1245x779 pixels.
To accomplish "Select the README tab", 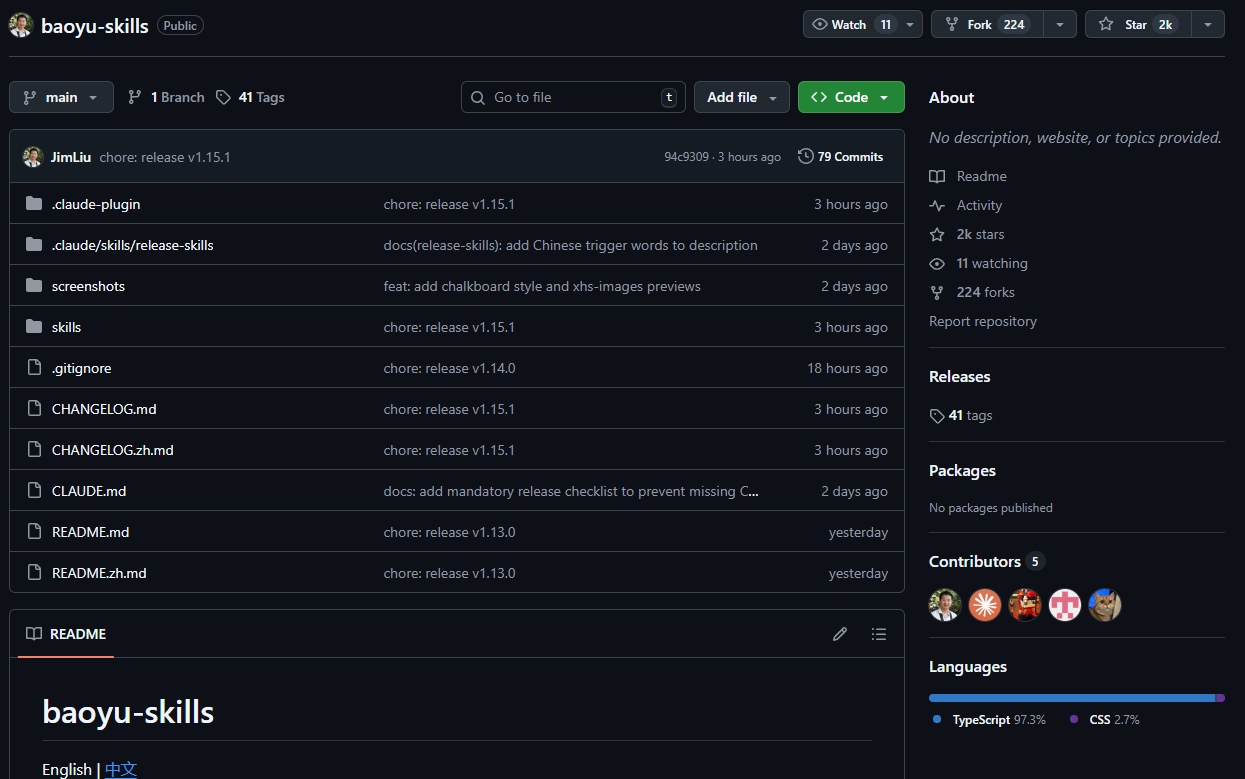I will coord(66,634).
